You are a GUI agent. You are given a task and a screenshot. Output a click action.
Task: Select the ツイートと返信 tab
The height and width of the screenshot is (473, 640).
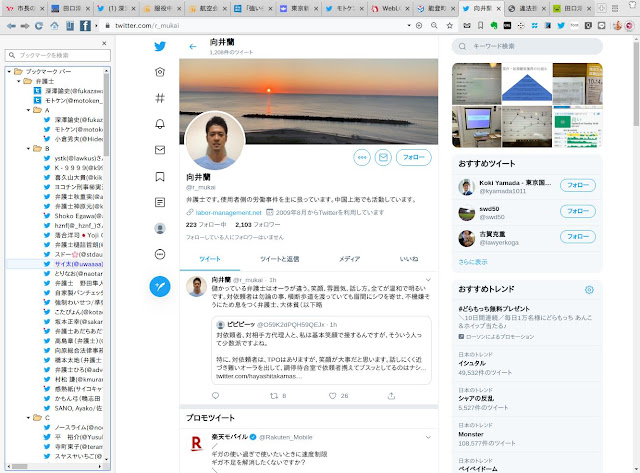coord(280,259)
